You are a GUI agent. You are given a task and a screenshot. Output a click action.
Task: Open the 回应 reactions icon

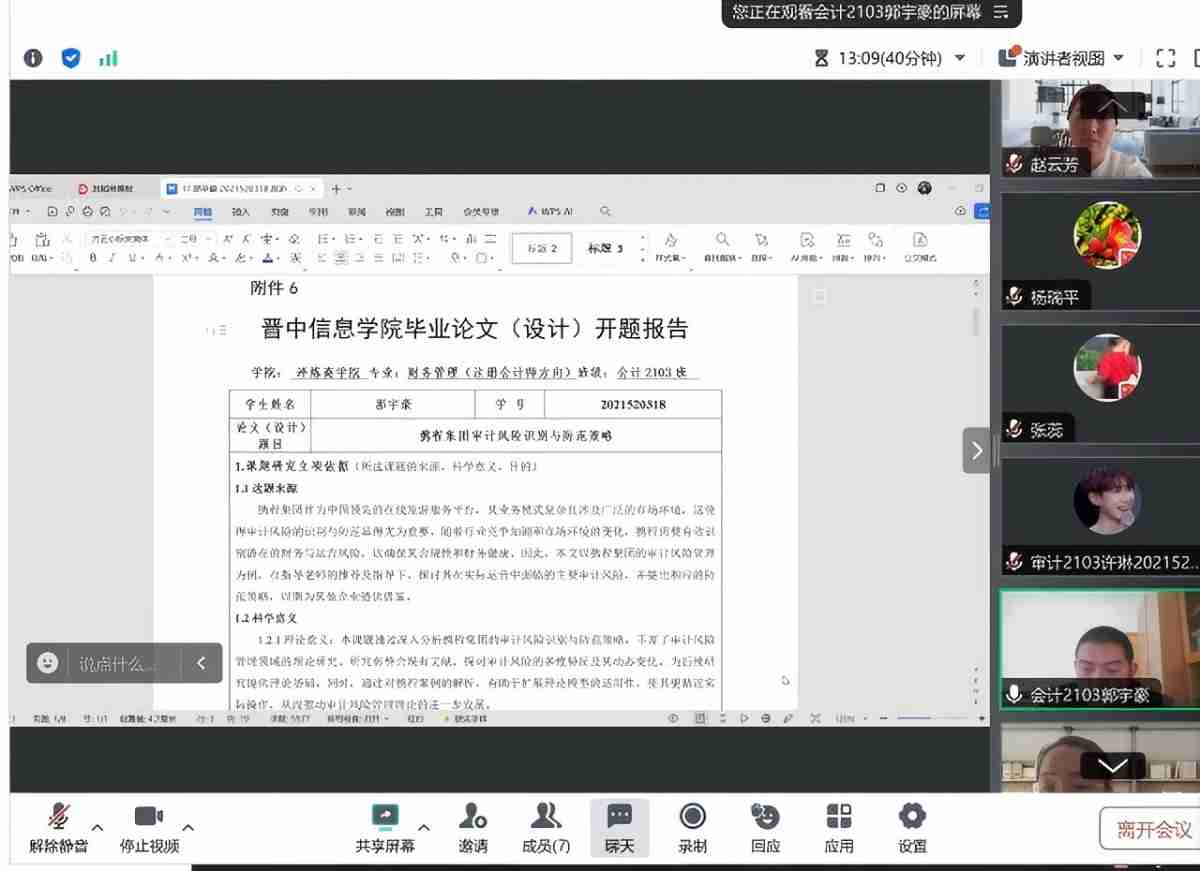(x=765, y=818)
